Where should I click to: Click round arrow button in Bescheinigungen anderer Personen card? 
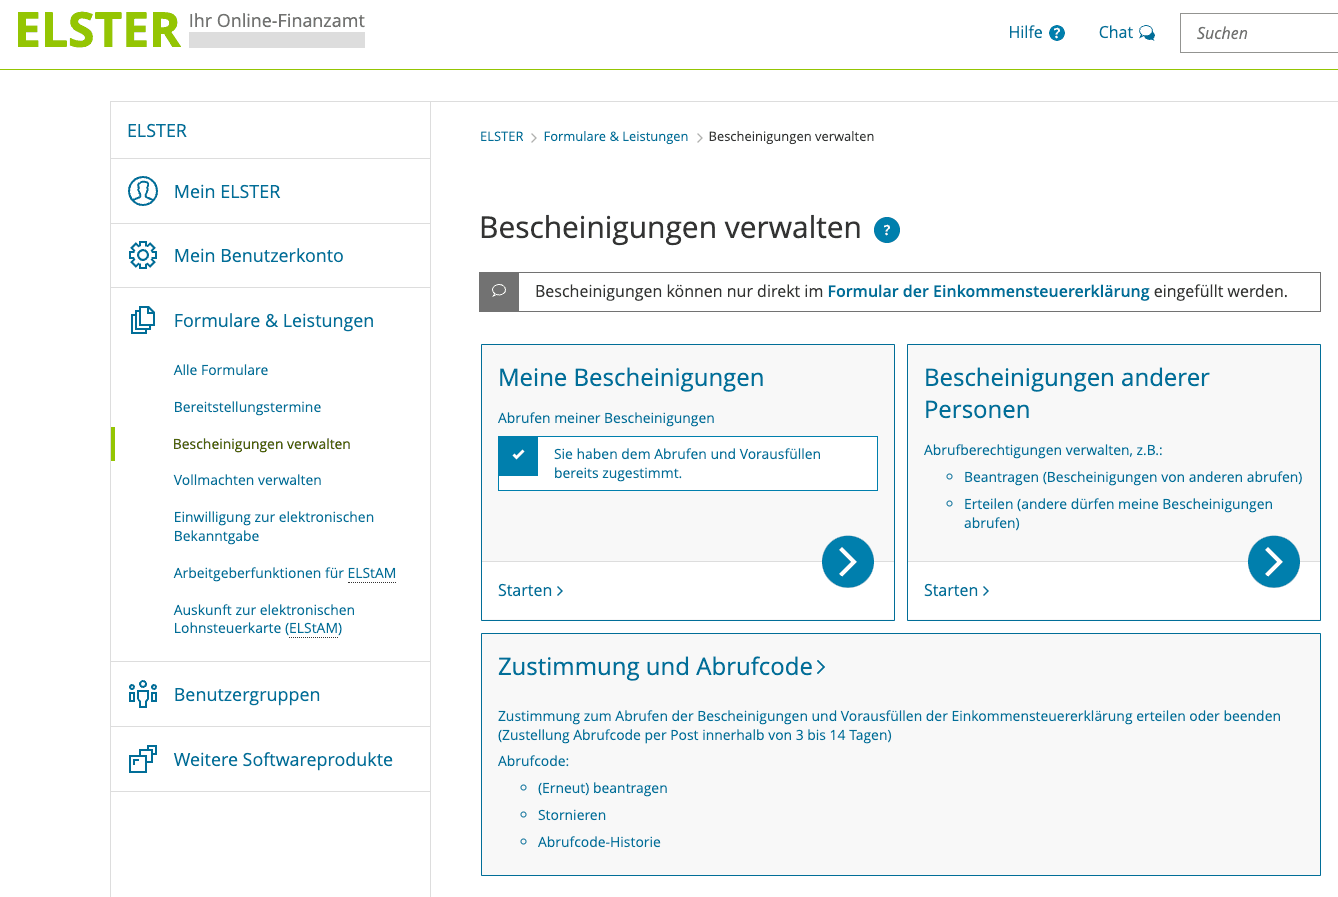click(x=1274, y=562)
